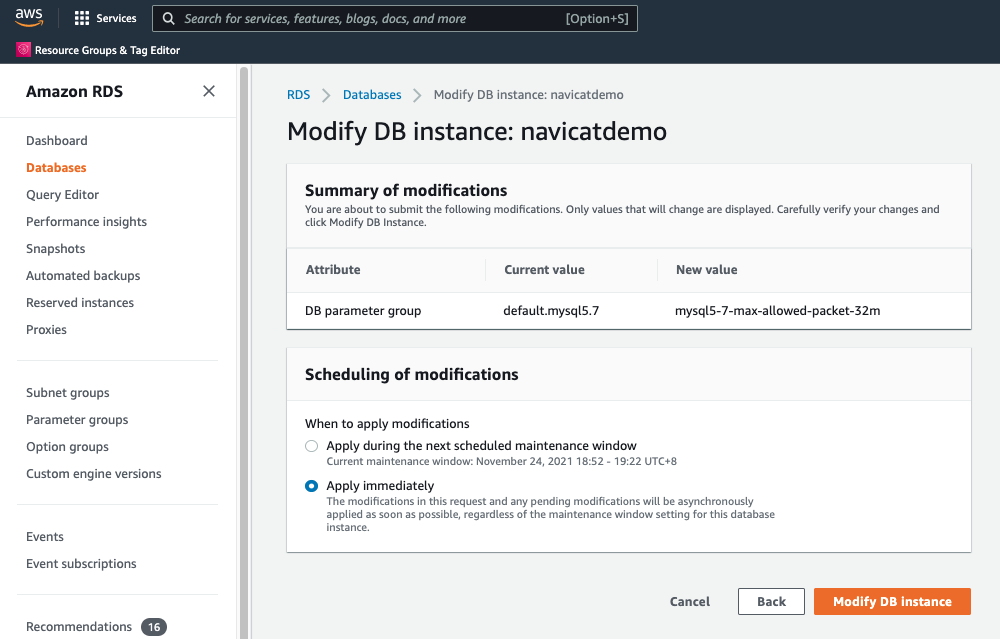Open the Services grid icon menu
This screenshot has width=1000, height=639.
click(82, 18)
